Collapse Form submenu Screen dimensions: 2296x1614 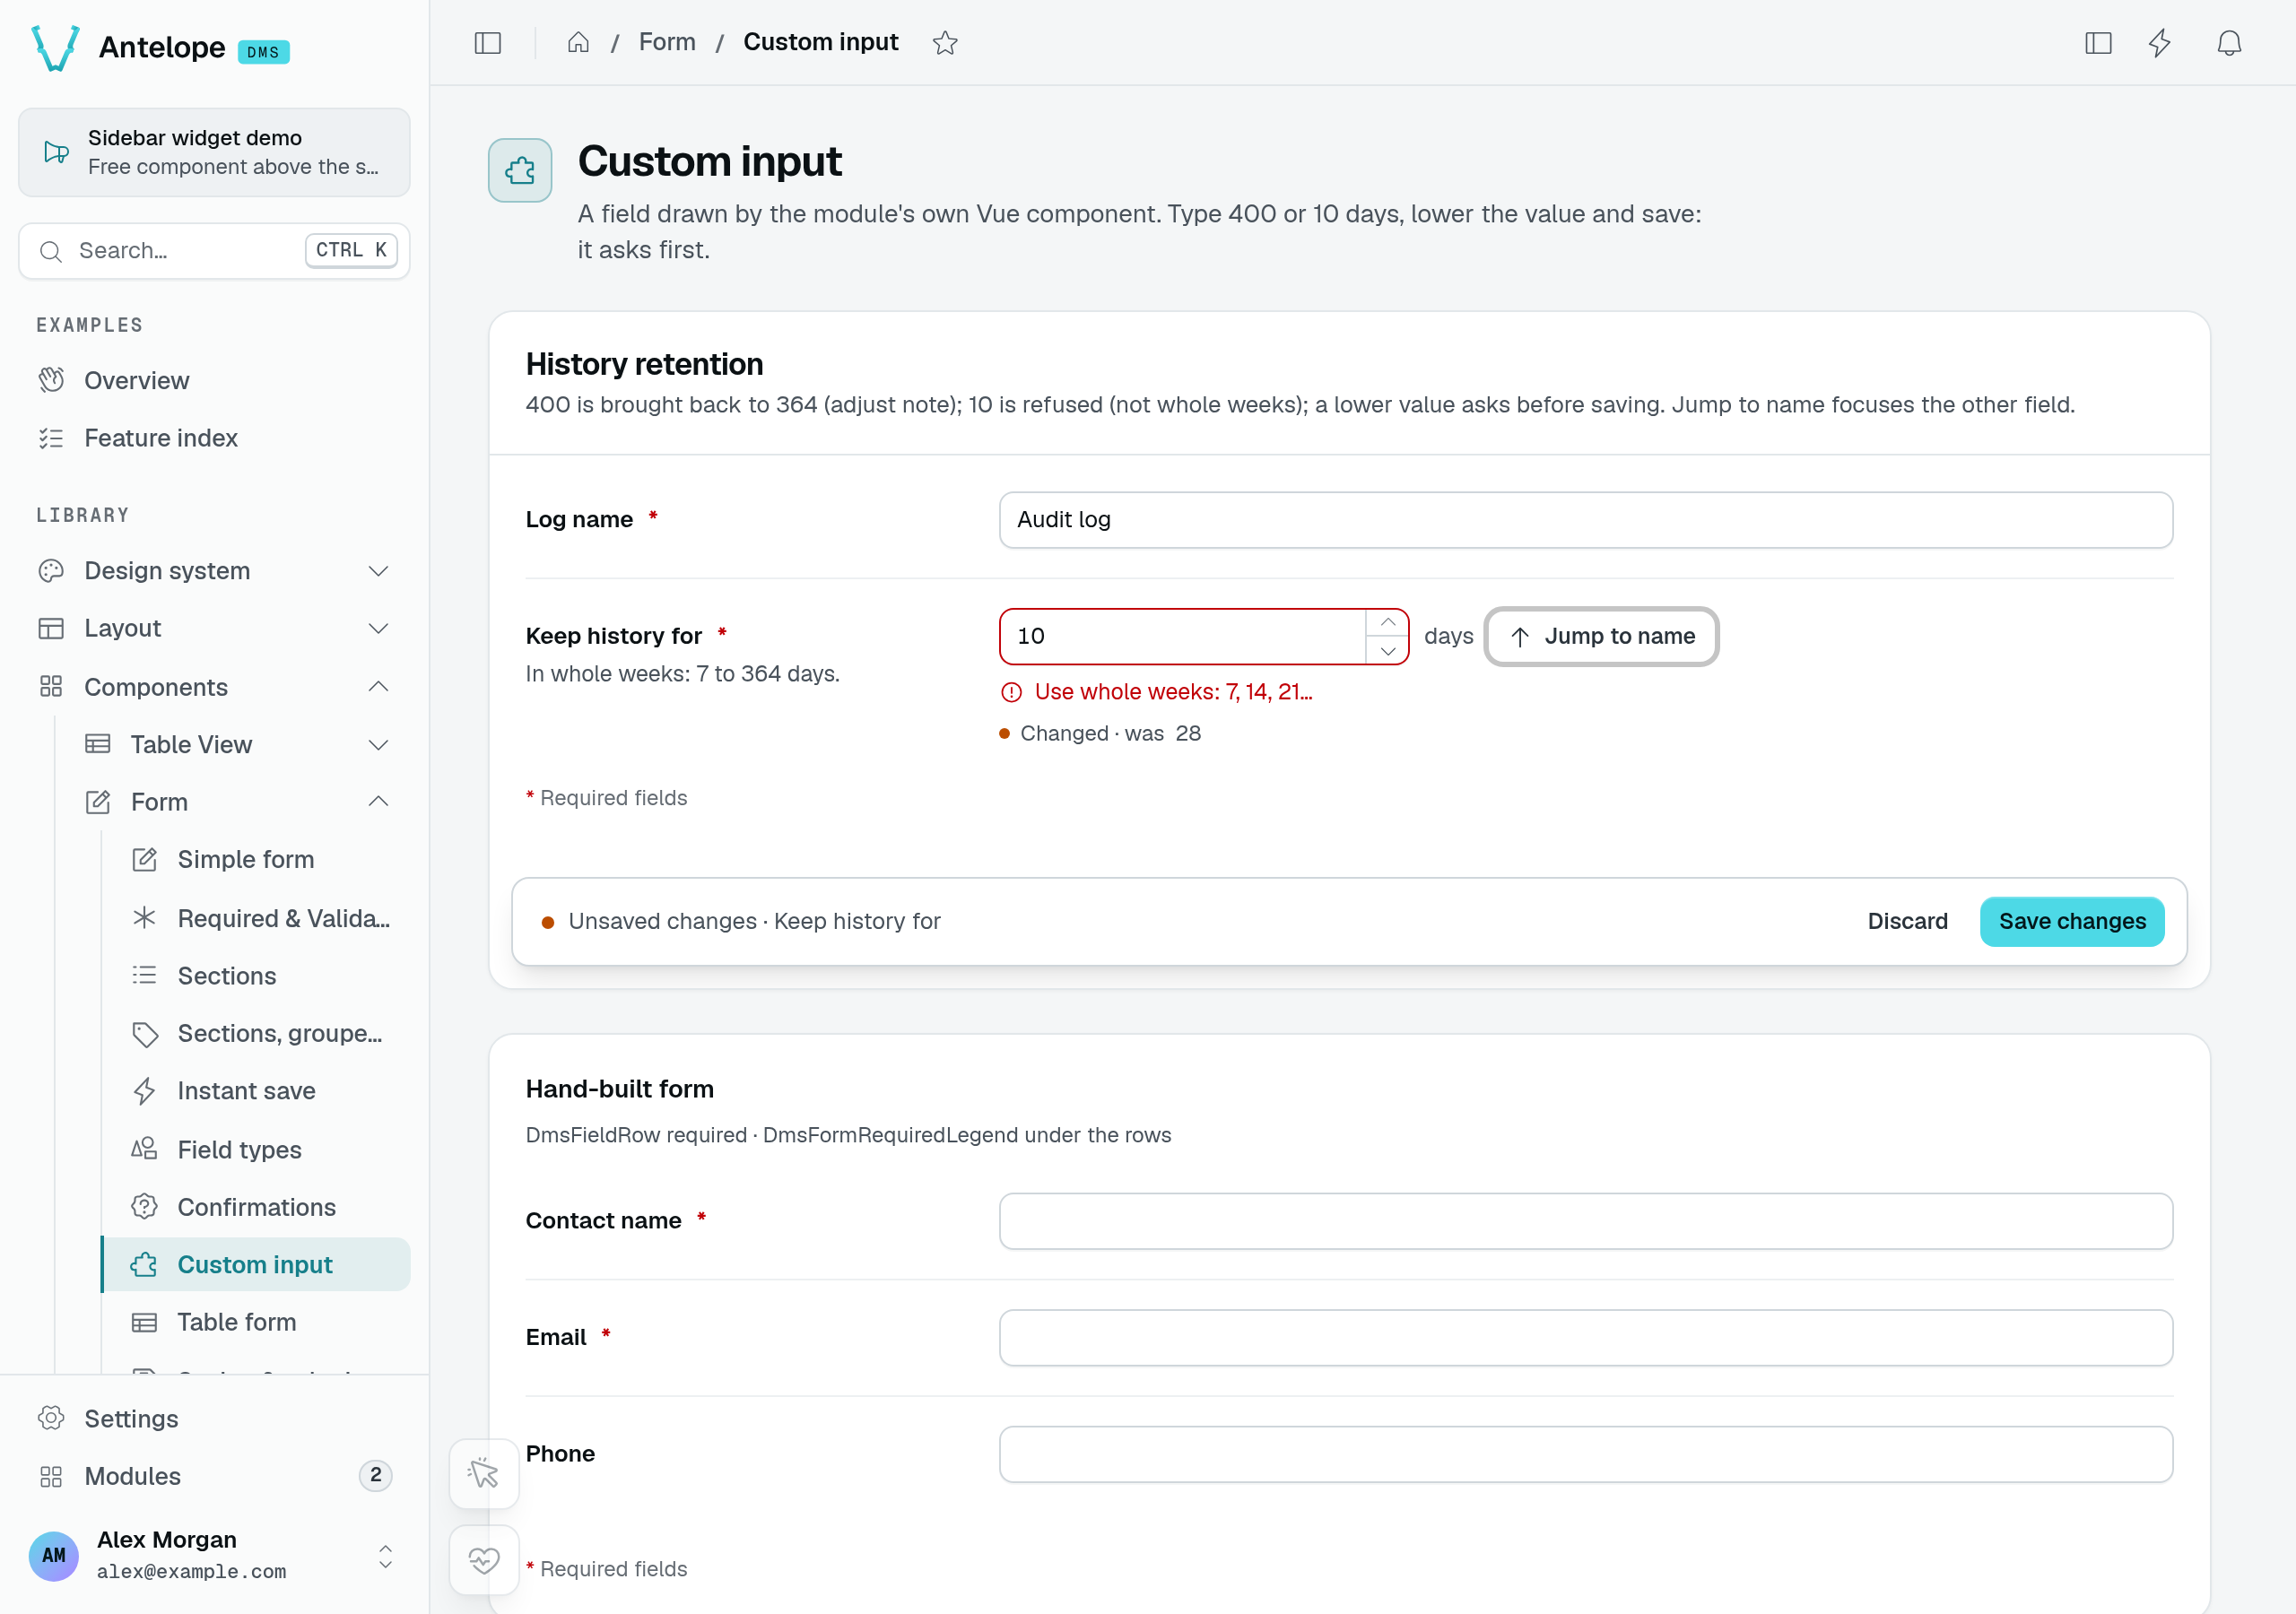click(x=238, y=802)
